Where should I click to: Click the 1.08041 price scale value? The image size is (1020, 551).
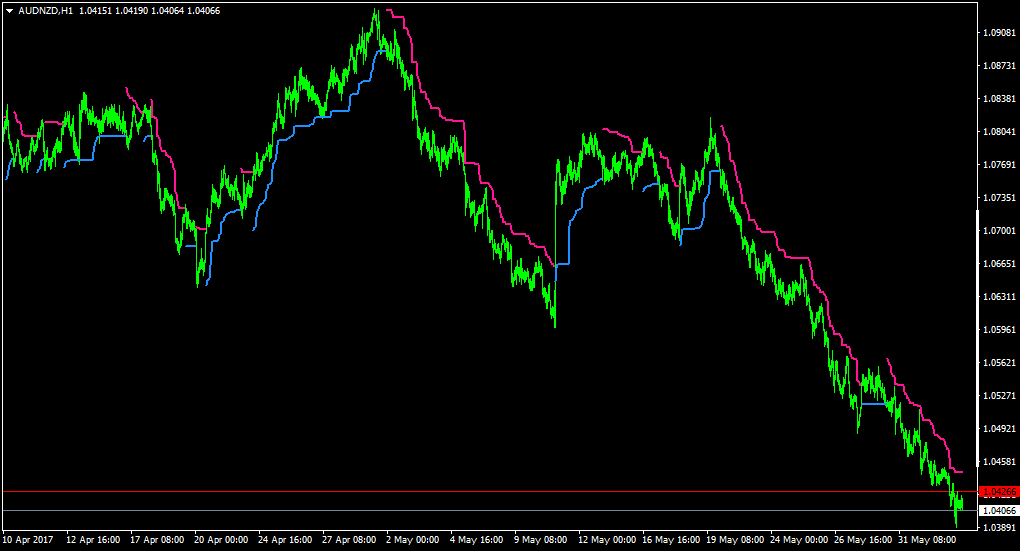1000,132
